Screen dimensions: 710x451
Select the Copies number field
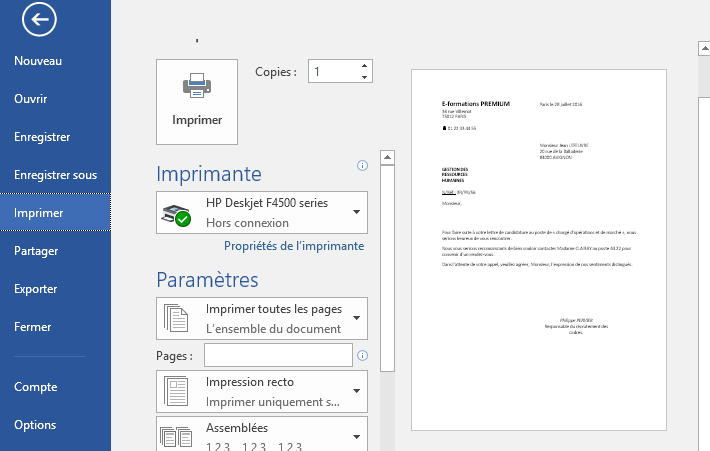click(x=332, y=71)
